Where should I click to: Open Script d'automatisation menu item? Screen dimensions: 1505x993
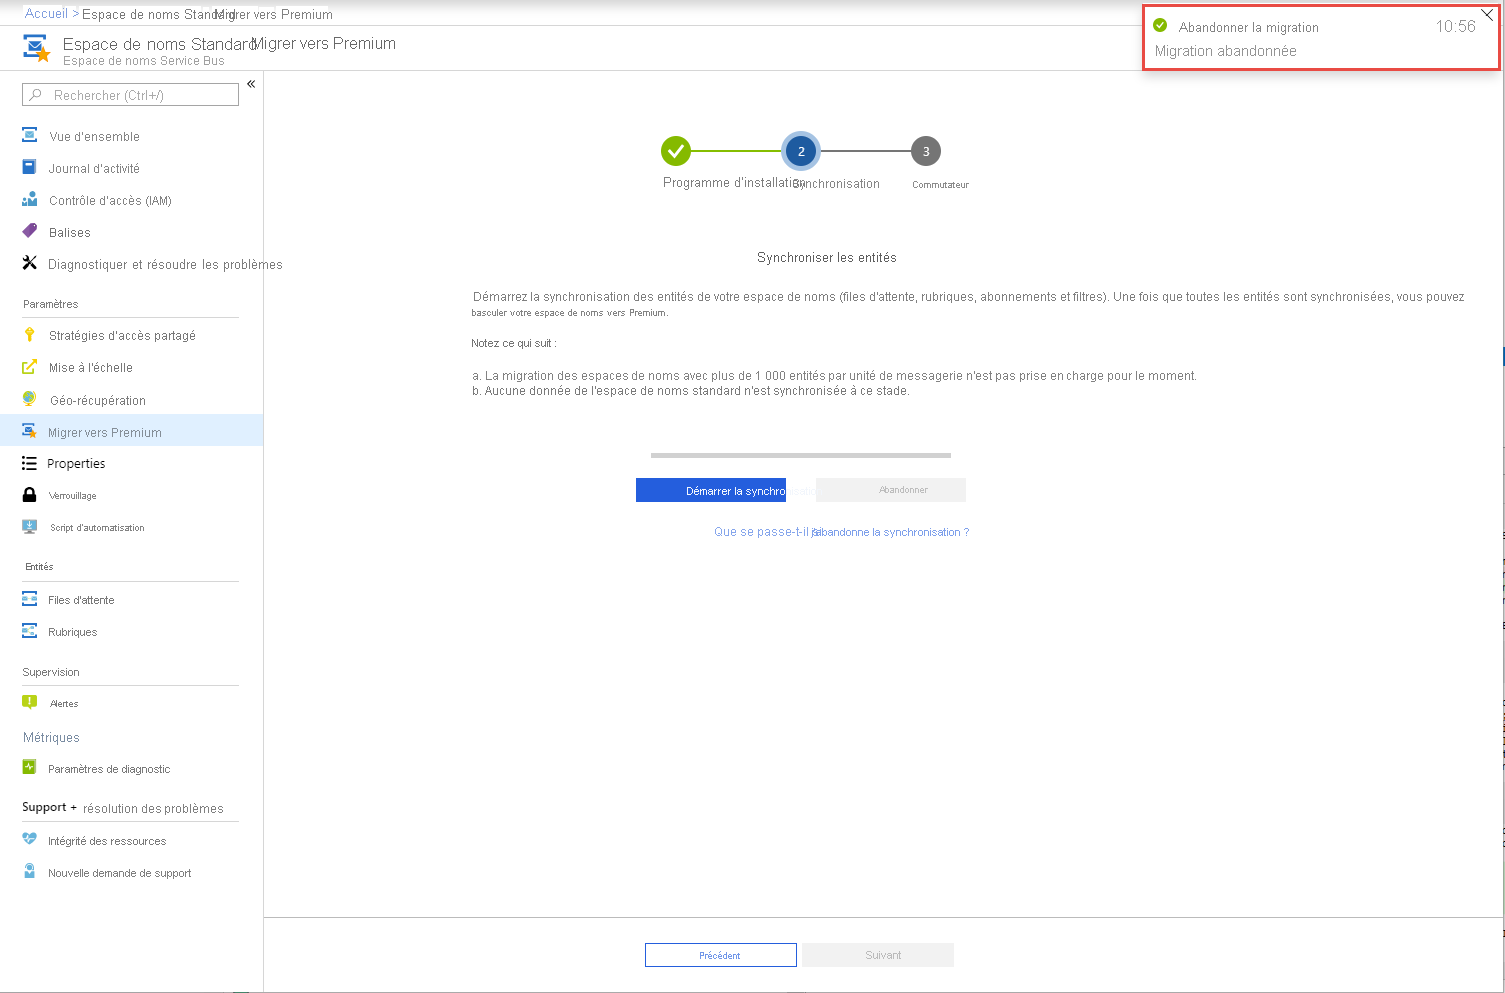[x=97, y=528]
